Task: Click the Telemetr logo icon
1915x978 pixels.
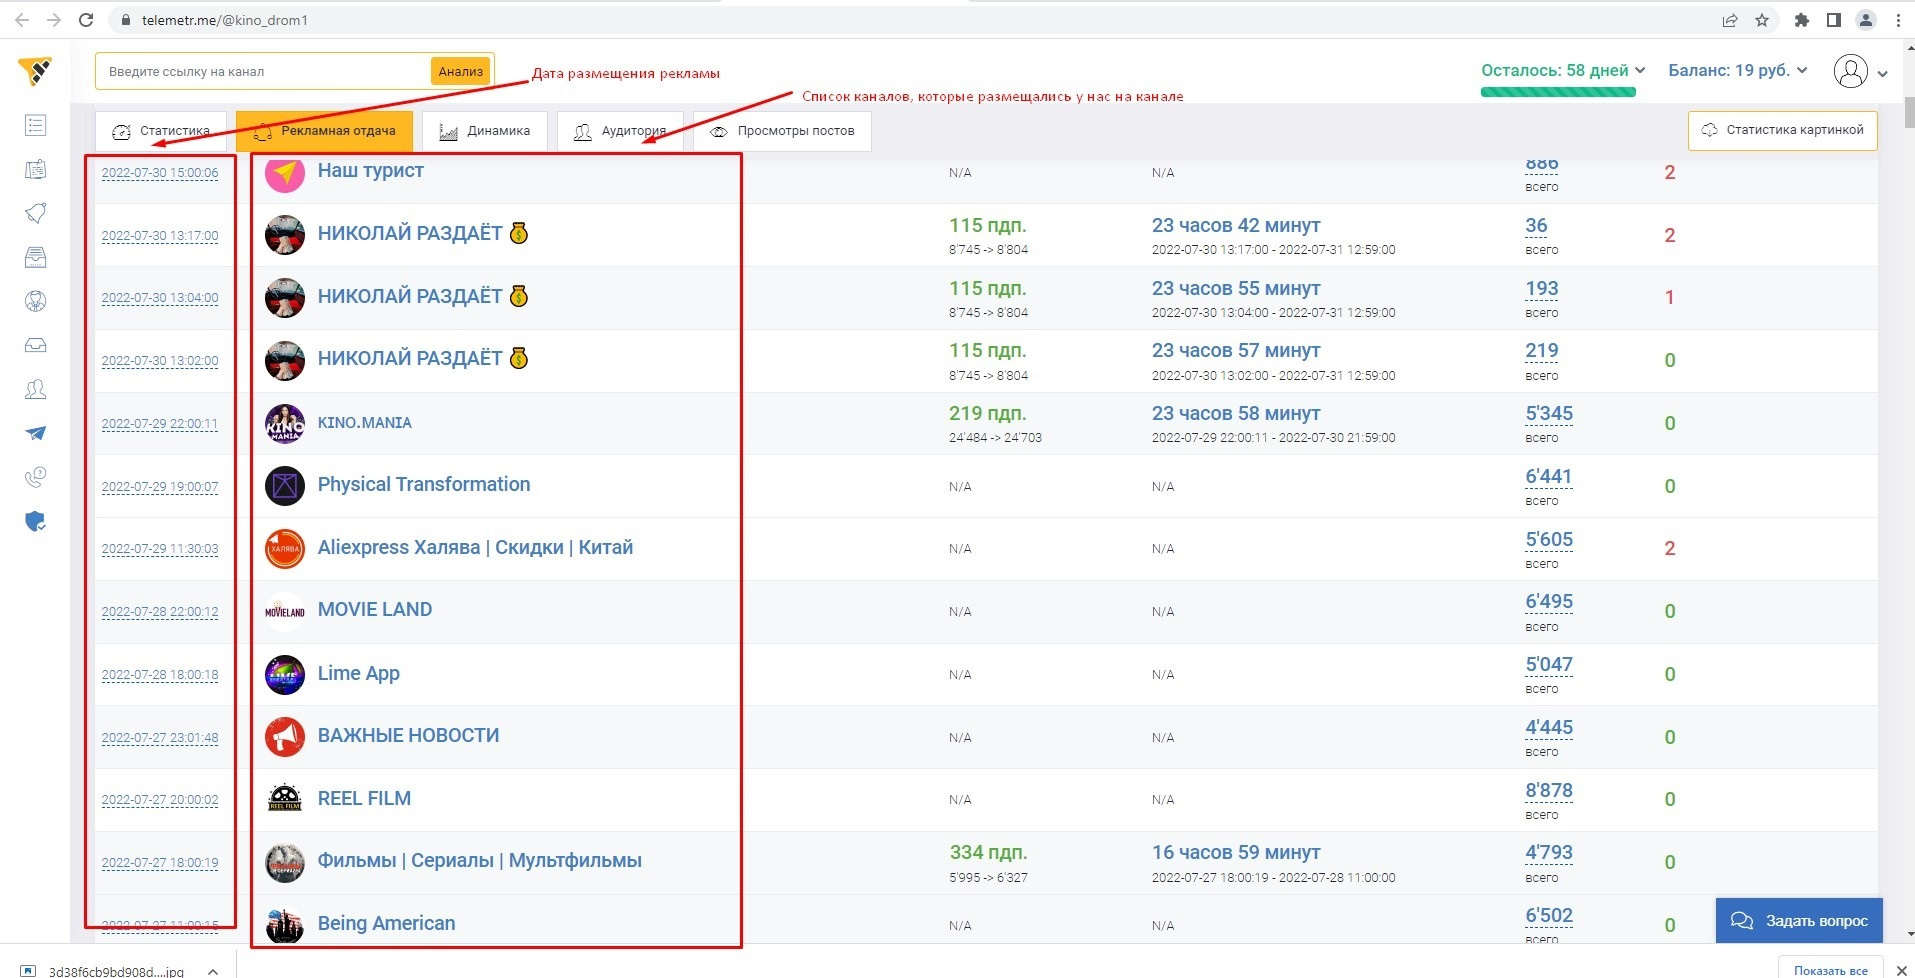Action: point(35,71)
